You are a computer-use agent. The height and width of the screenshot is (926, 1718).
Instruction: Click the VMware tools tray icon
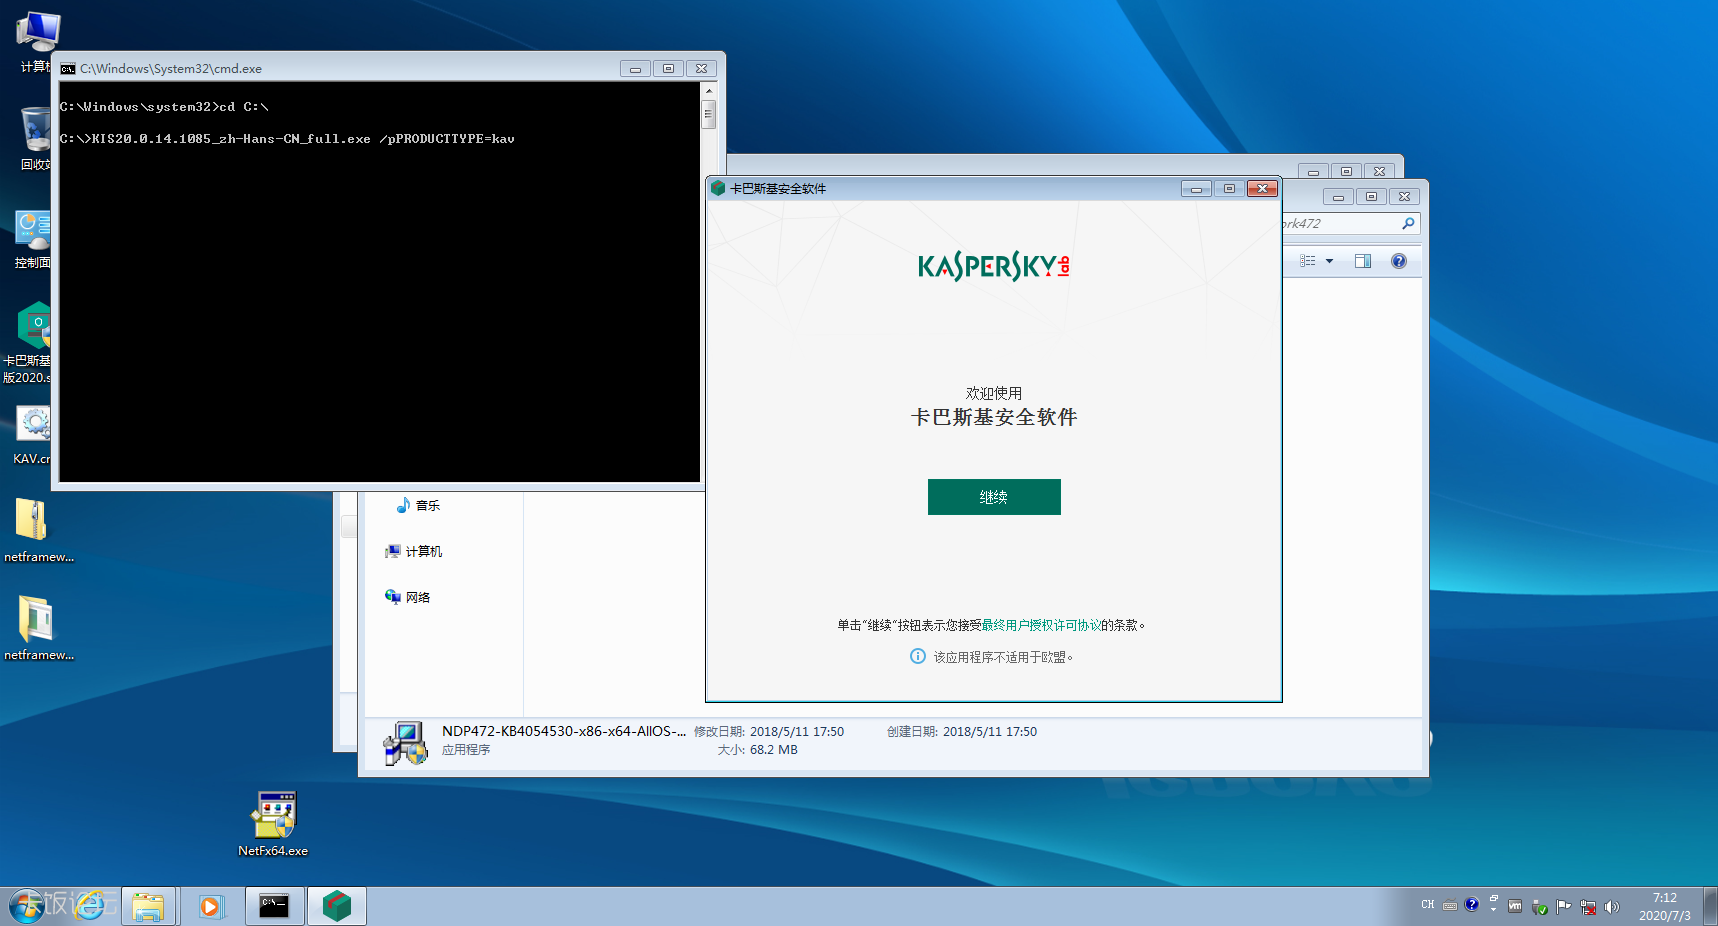click(x=1515, y=906)
